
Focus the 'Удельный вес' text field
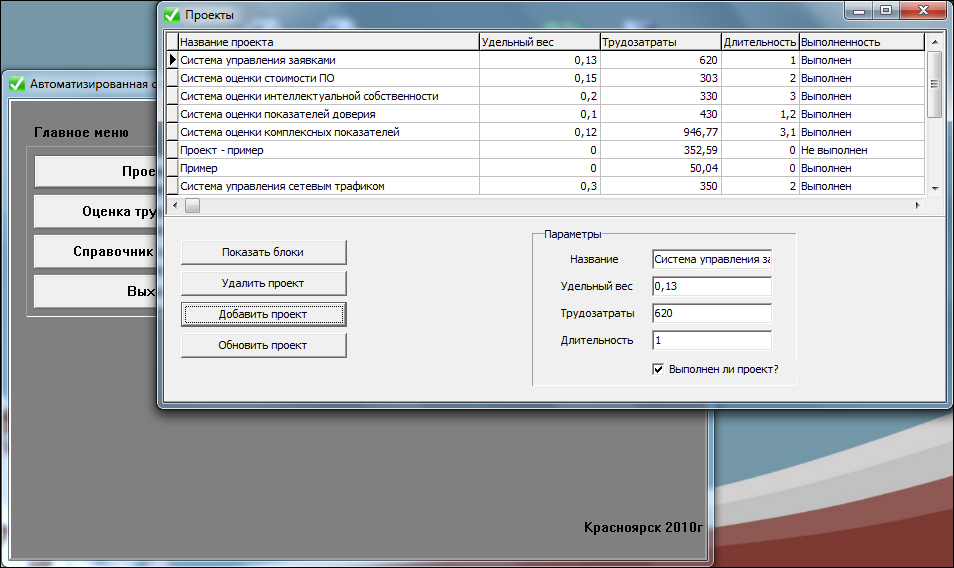710,287
